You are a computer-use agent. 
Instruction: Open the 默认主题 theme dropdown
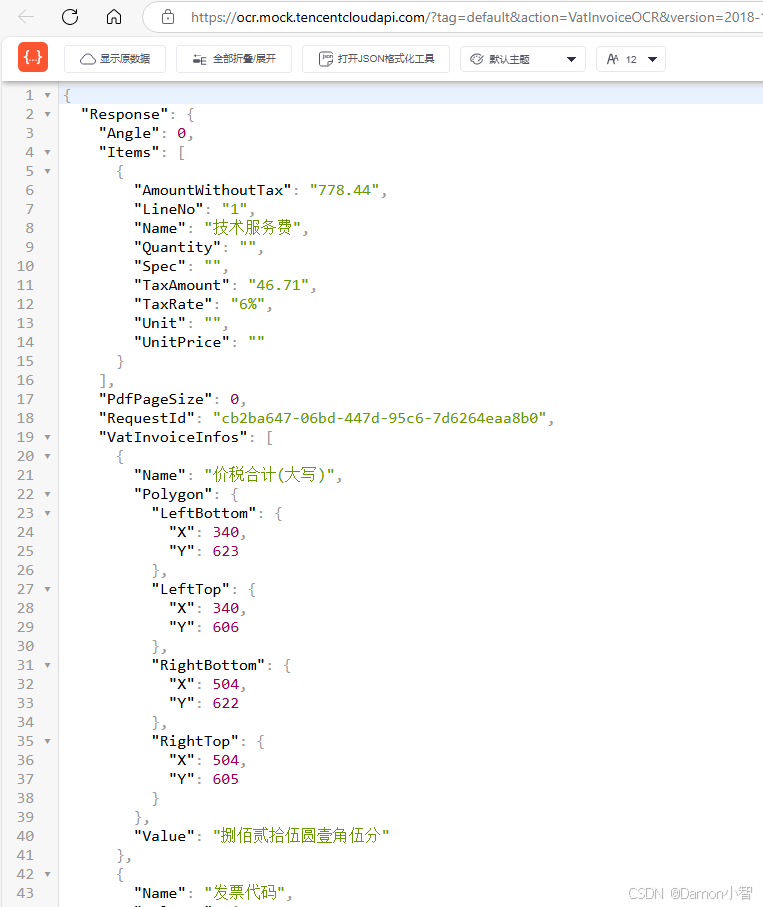coord(523,59)
